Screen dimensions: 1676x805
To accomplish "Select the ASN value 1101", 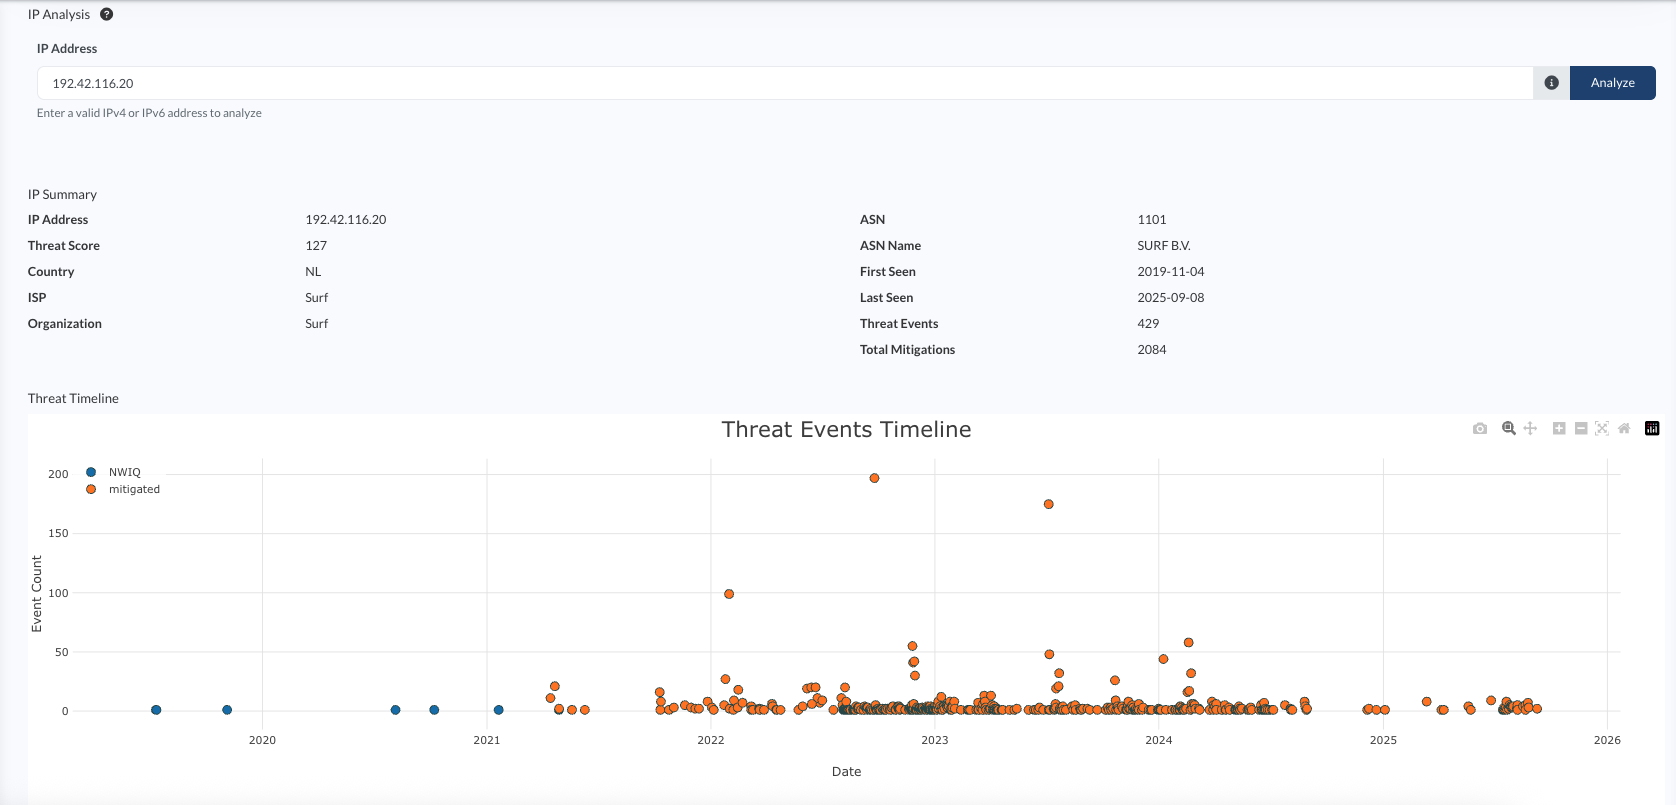I will [x=1151, y=219].
